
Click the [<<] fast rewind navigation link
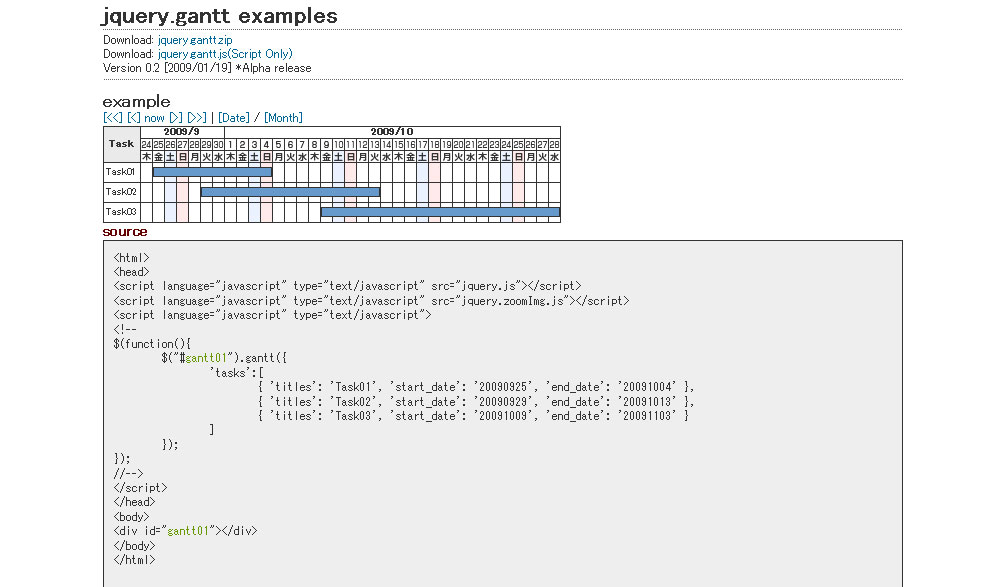point(112,118)
